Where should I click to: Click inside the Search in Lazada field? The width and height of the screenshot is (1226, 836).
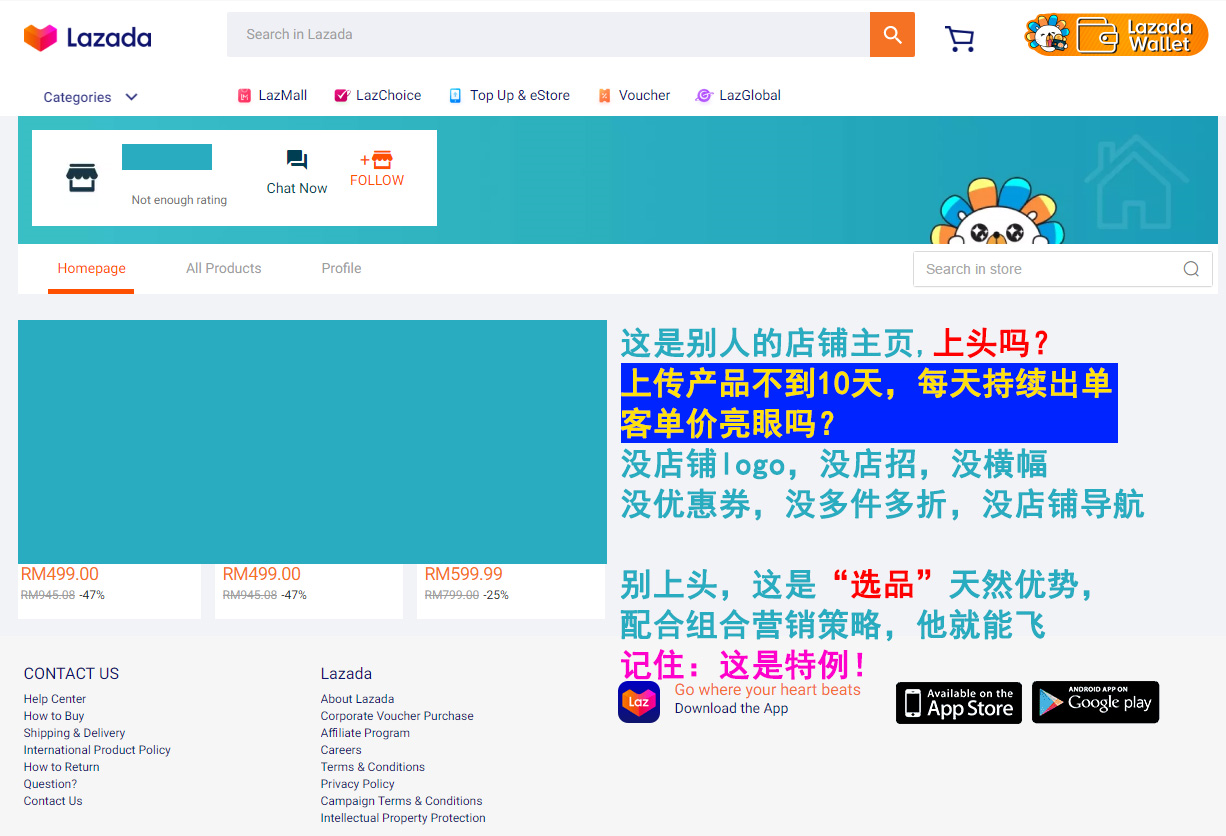550,34
